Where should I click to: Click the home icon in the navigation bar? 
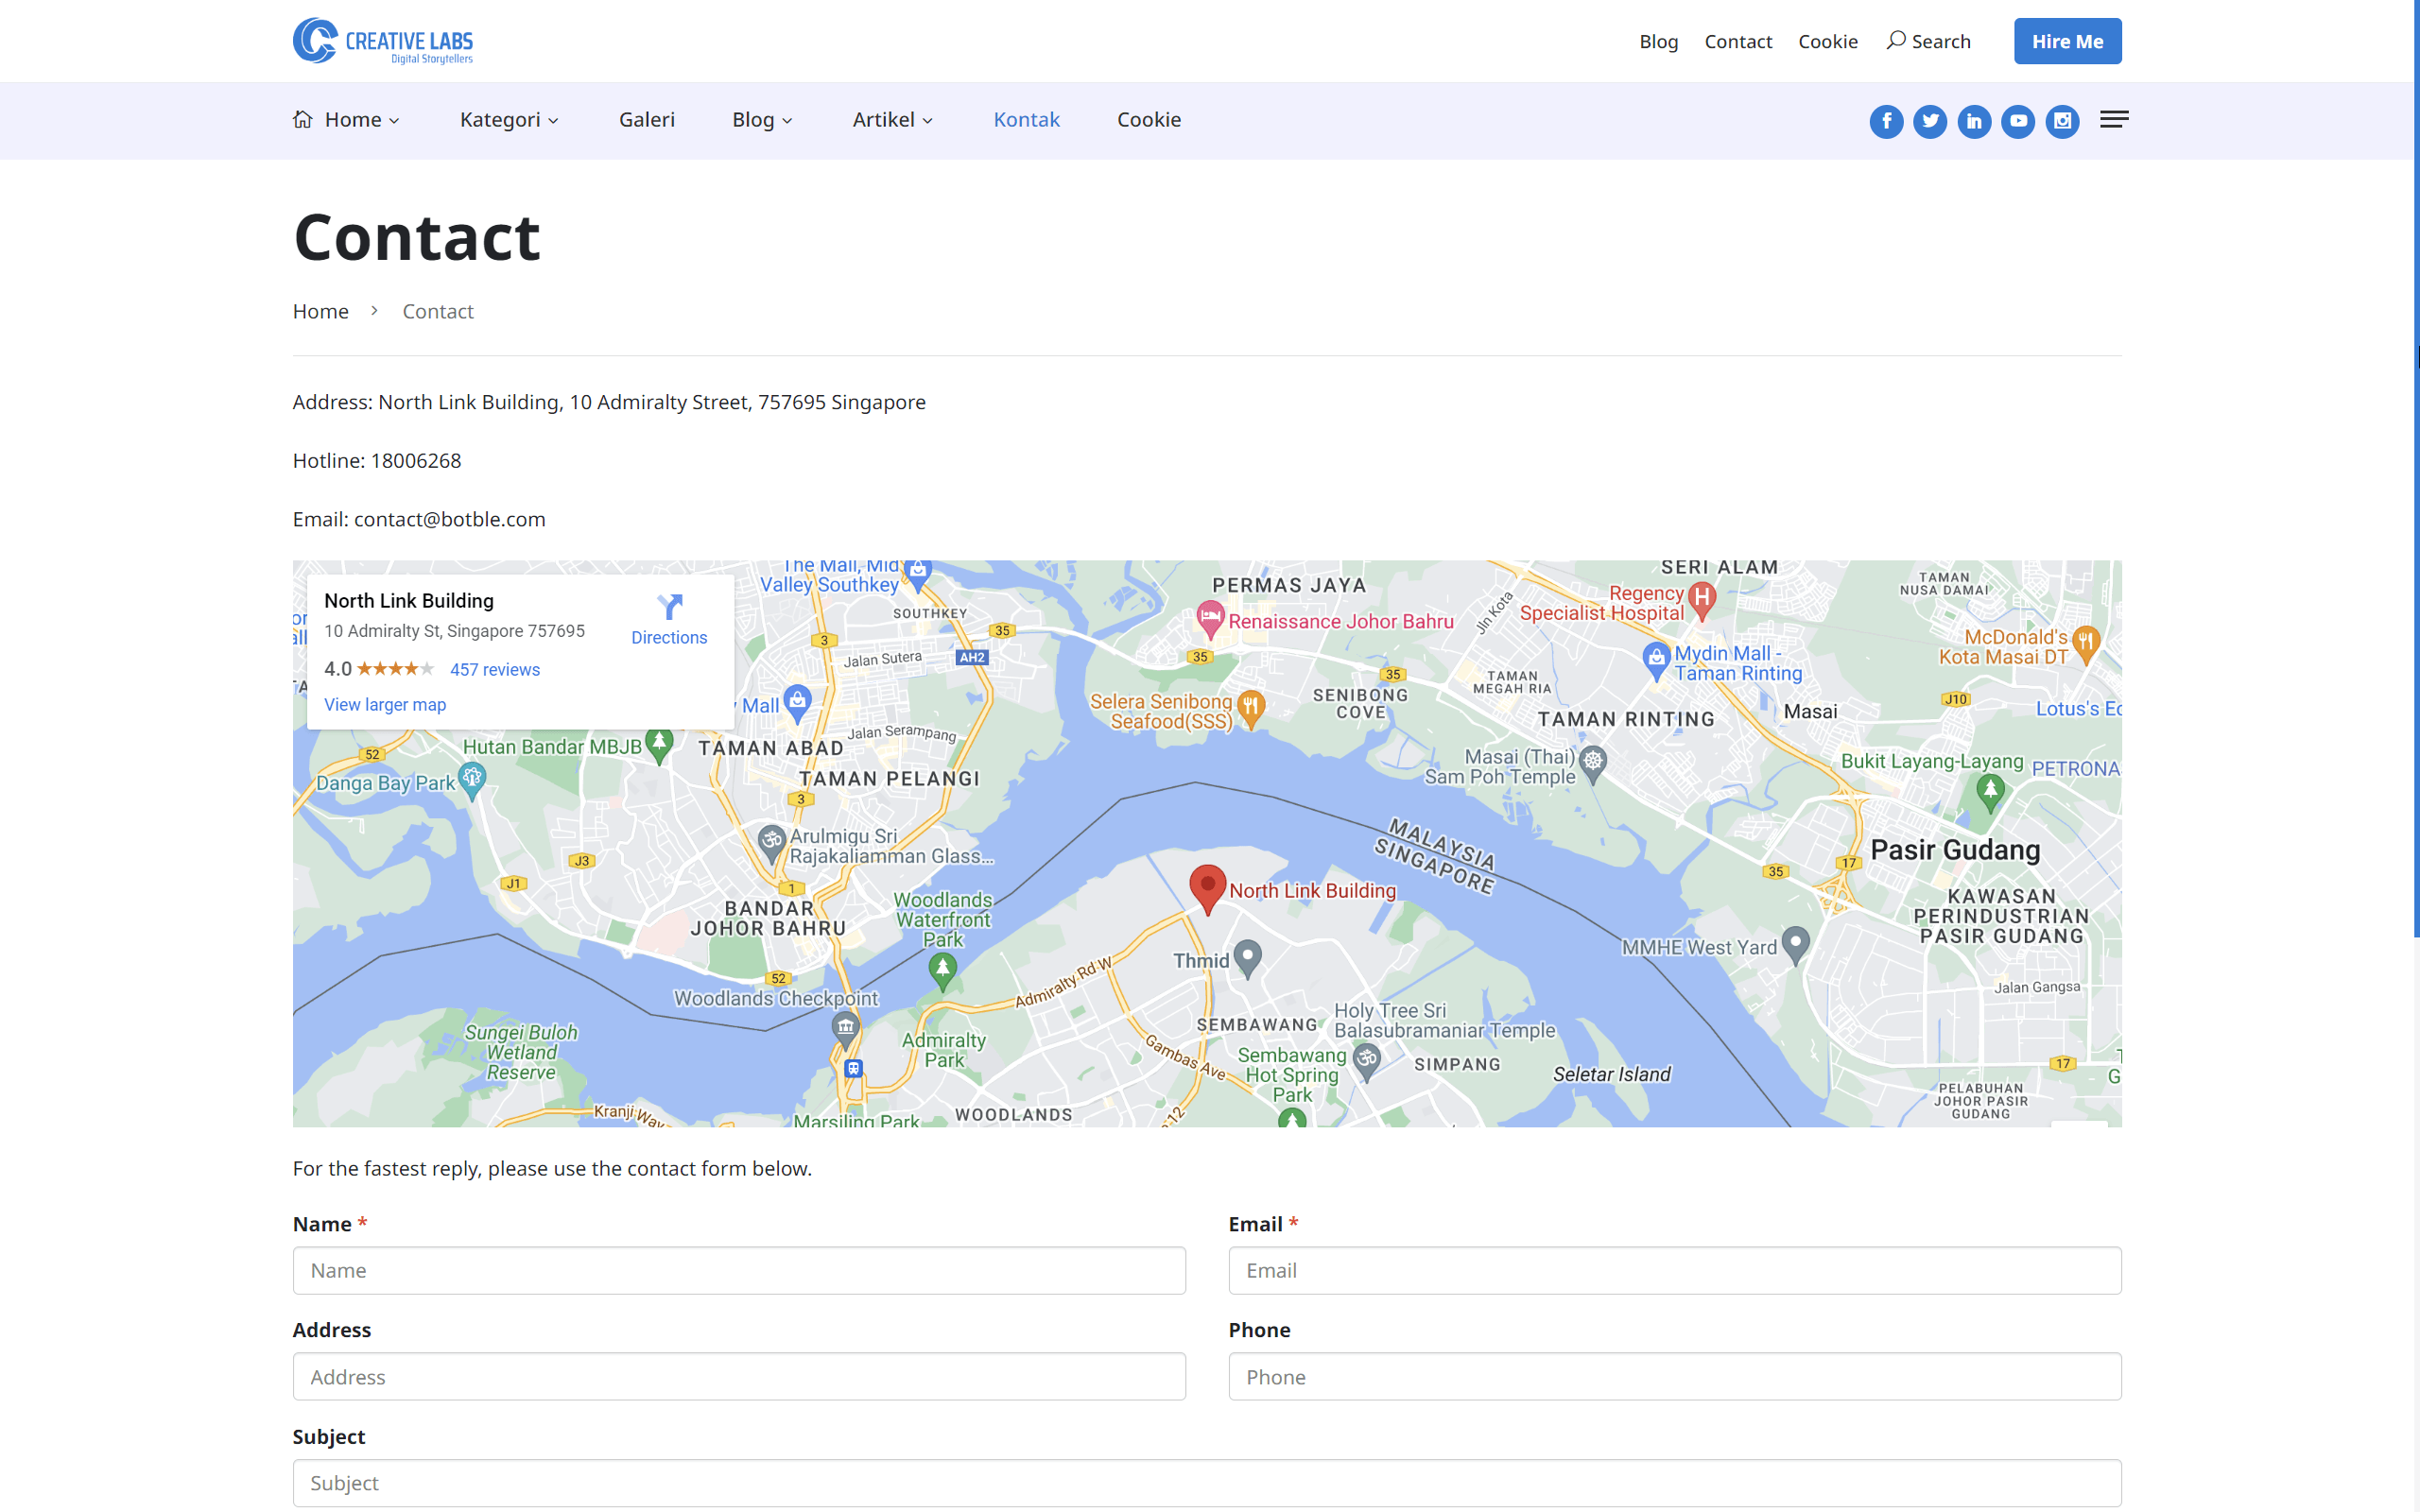[x=304, y=119]
